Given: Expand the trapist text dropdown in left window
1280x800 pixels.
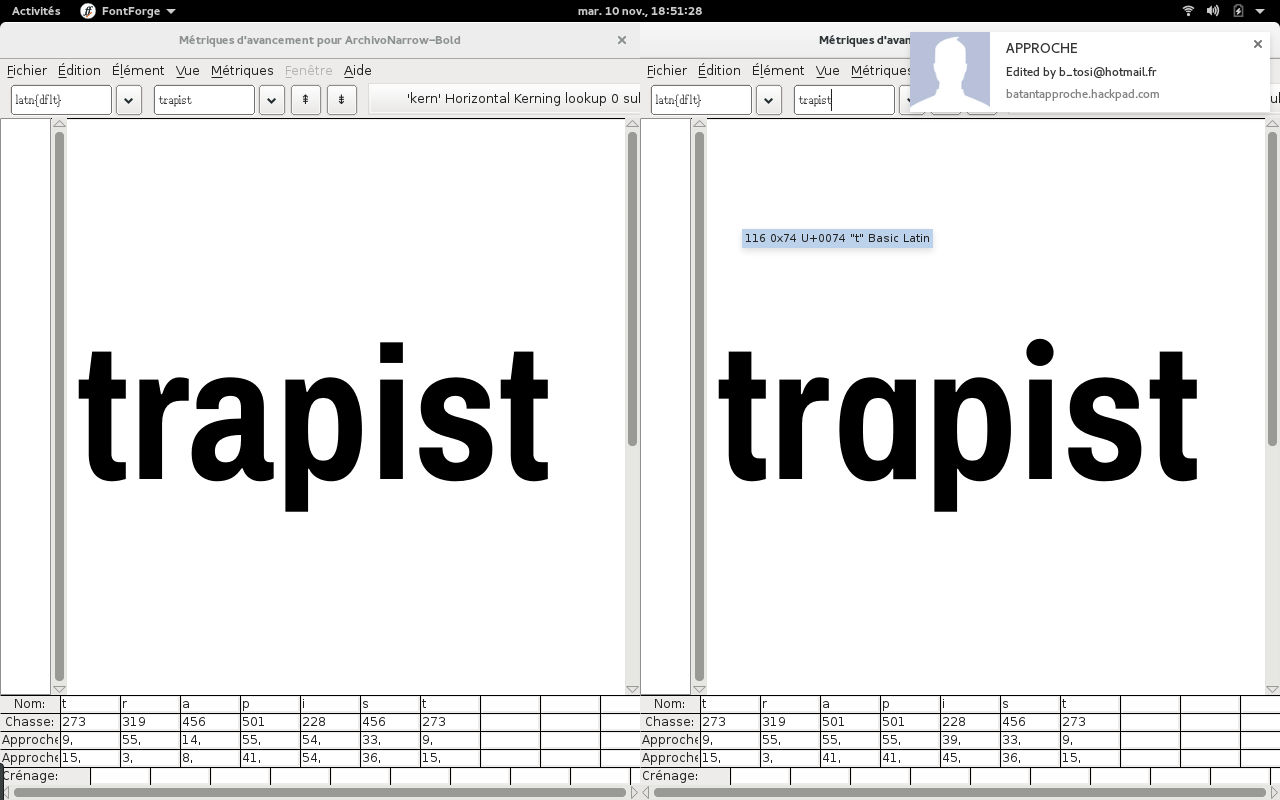Looking at the screenshot, I should [x=271, y=100].
